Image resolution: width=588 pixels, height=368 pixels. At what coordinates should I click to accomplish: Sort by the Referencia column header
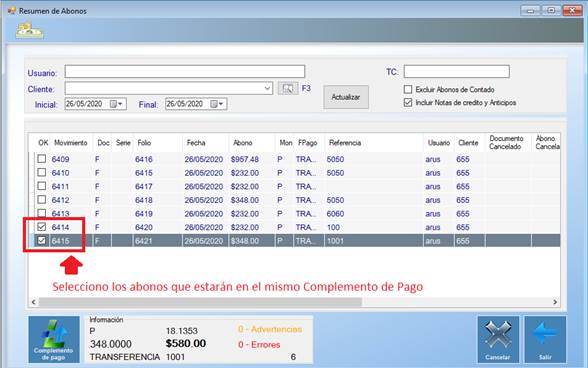(374, 143)
